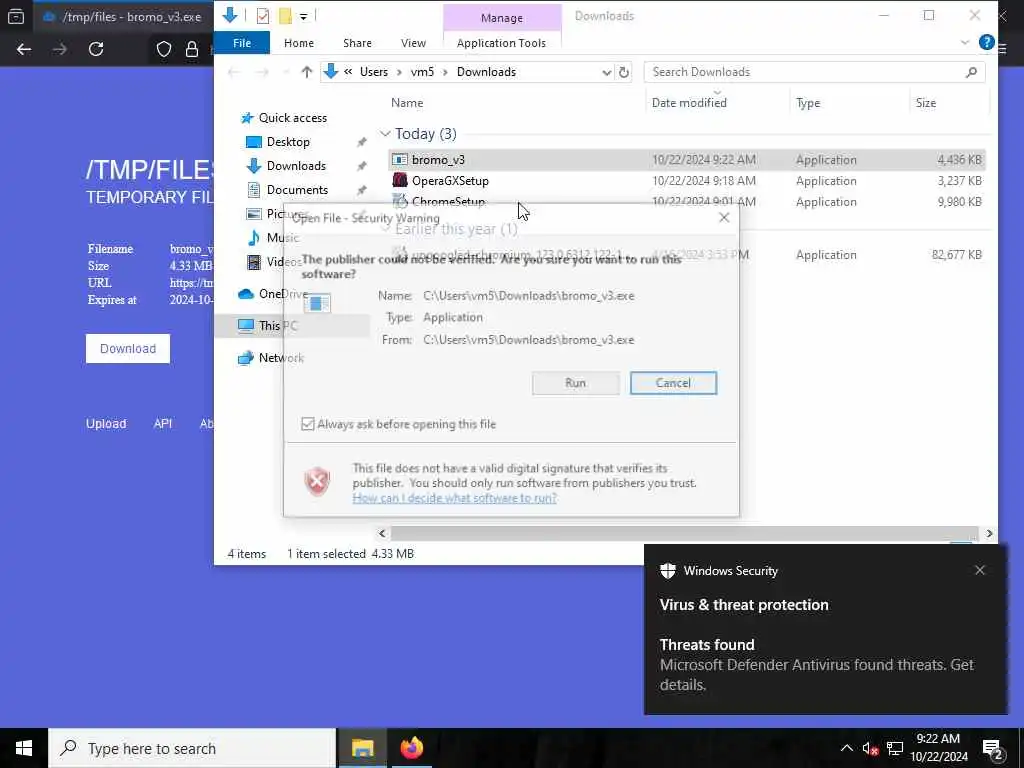Open the address bar history dropdown
1024x768 pixels.
[x=606, y=72]
